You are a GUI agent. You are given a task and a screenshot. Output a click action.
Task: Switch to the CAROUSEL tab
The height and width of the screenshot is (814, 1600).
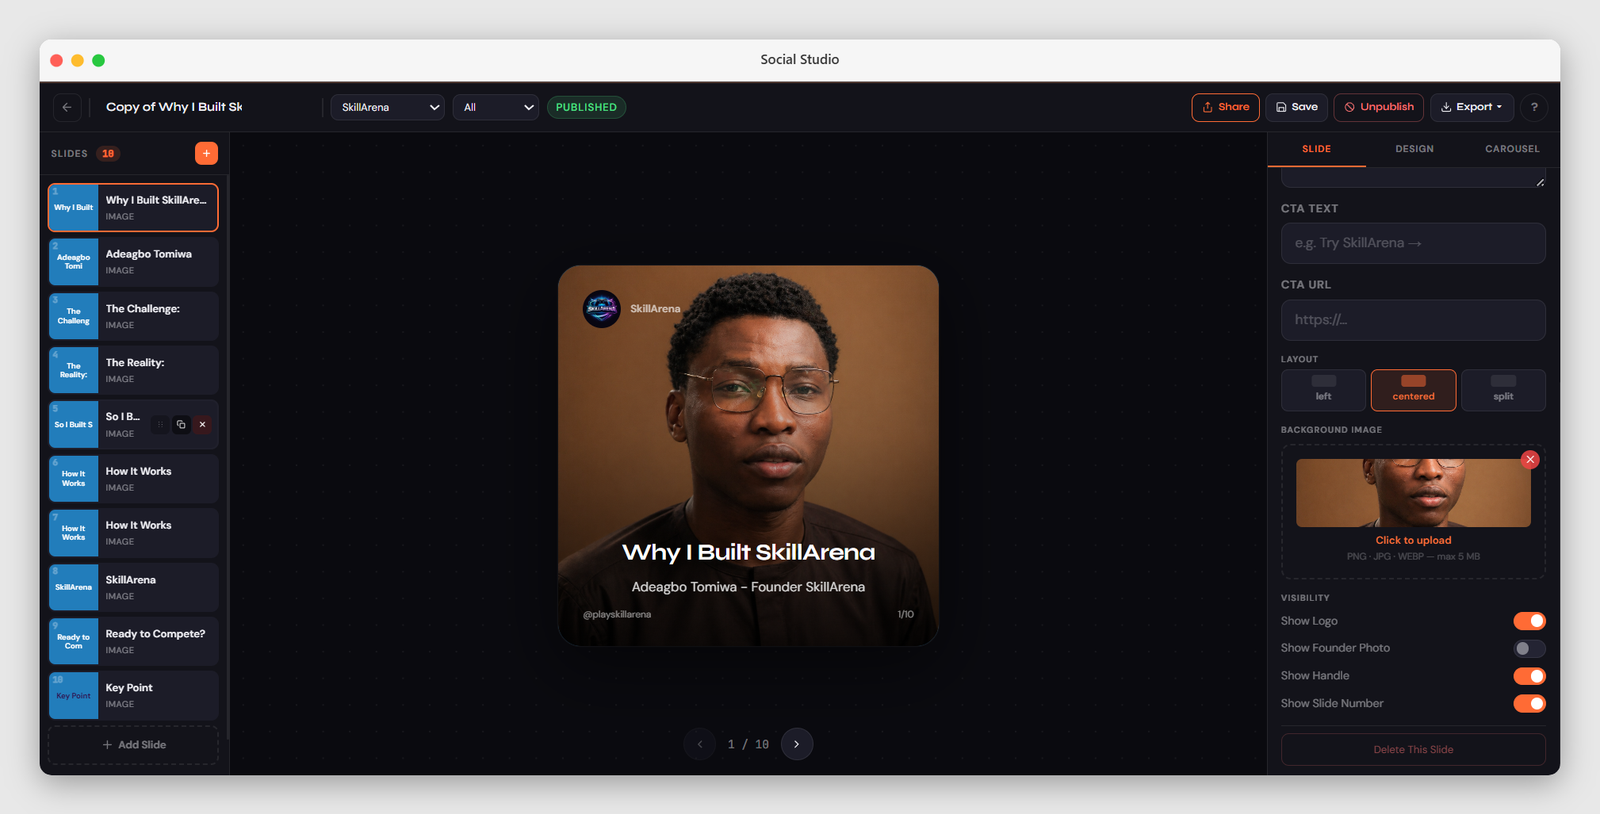point(1512,149)
